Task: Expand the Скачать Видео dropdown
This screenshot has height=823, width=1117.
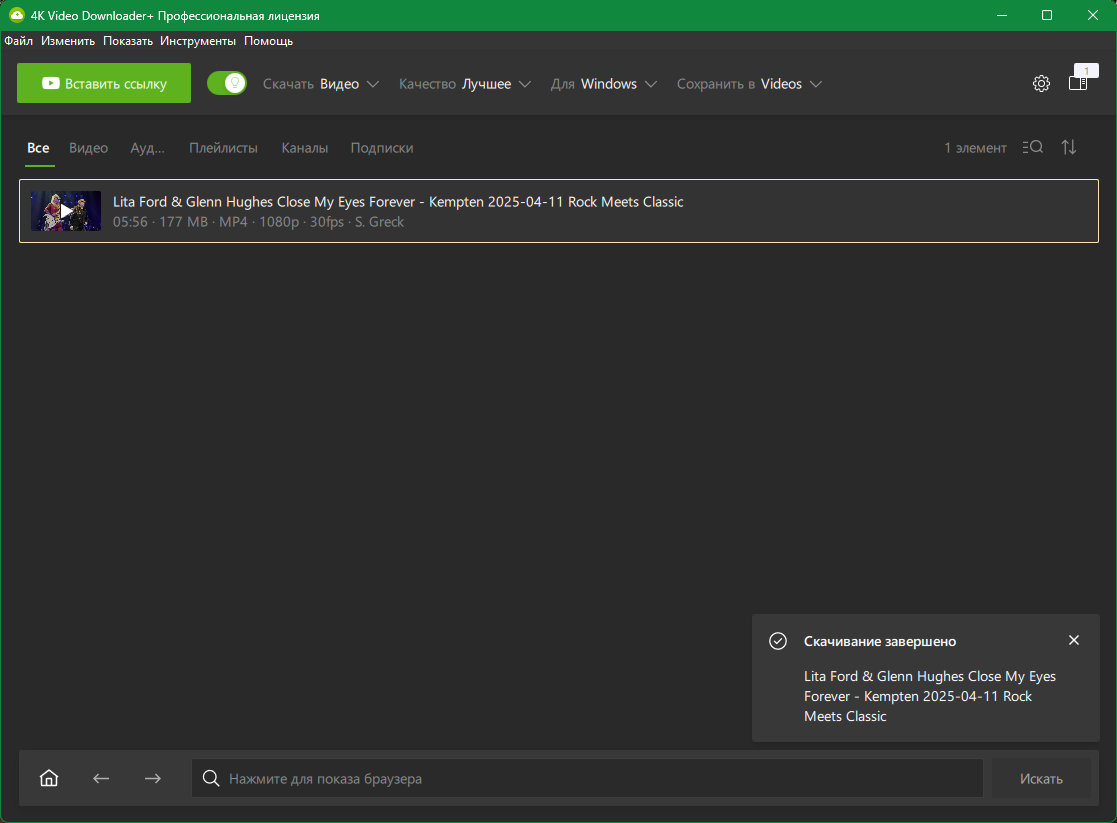Action: pyautogui.click(x=321, y=83)
